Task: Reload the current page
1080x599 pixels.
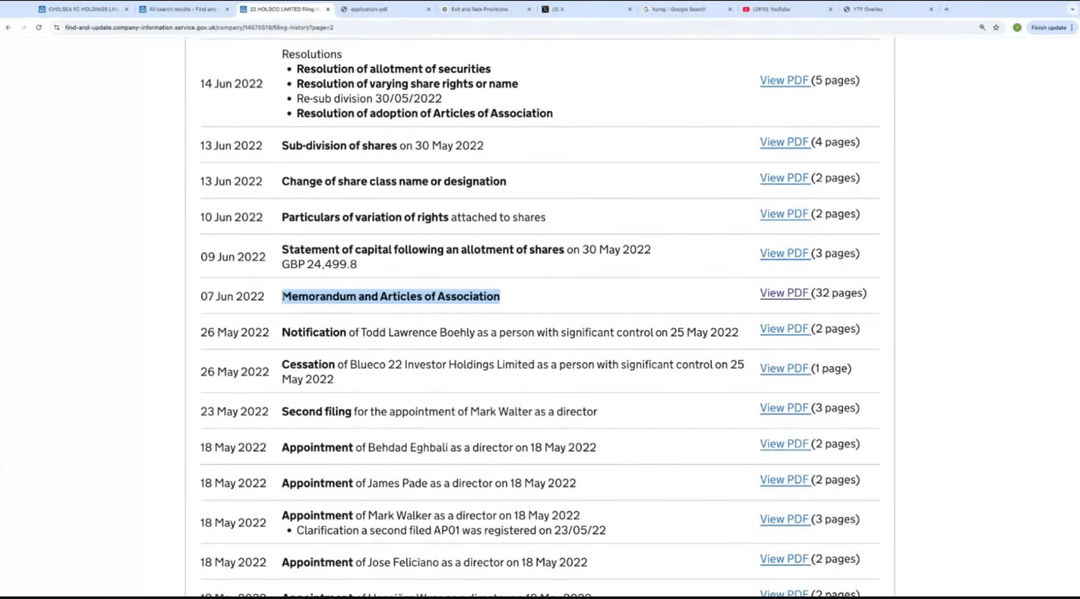Action: pos(39,27)
